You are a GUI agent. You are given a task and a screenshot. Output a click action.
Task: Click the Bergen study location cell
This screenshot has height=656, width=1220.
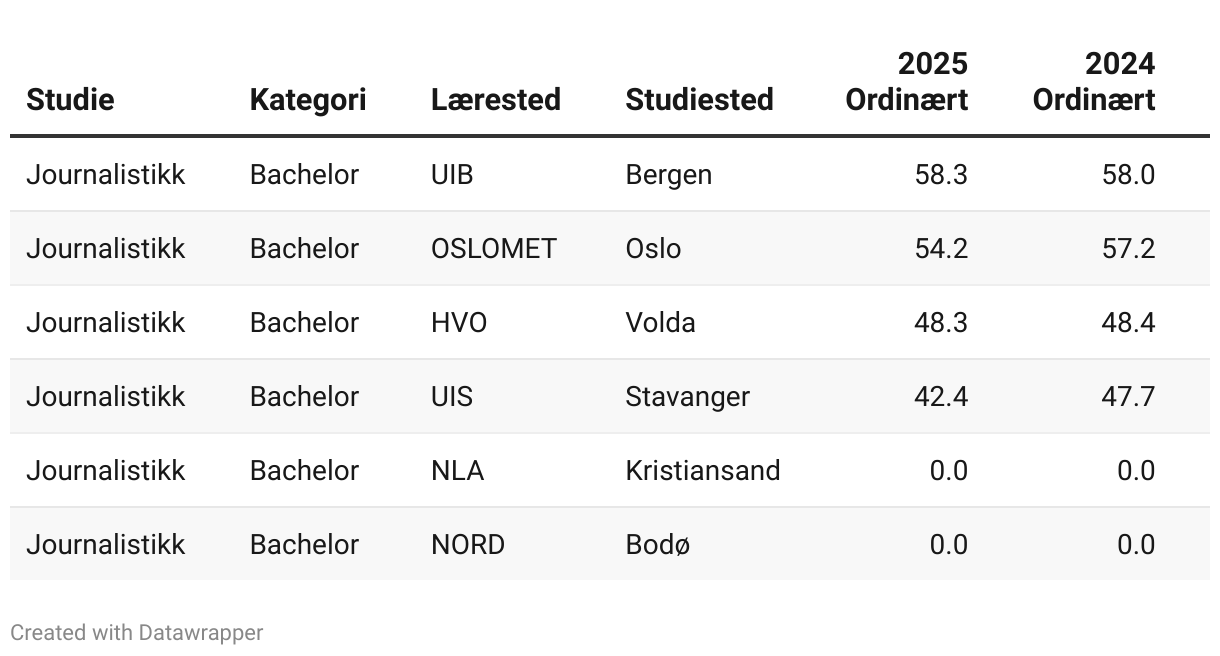click(x=668, y=174)
